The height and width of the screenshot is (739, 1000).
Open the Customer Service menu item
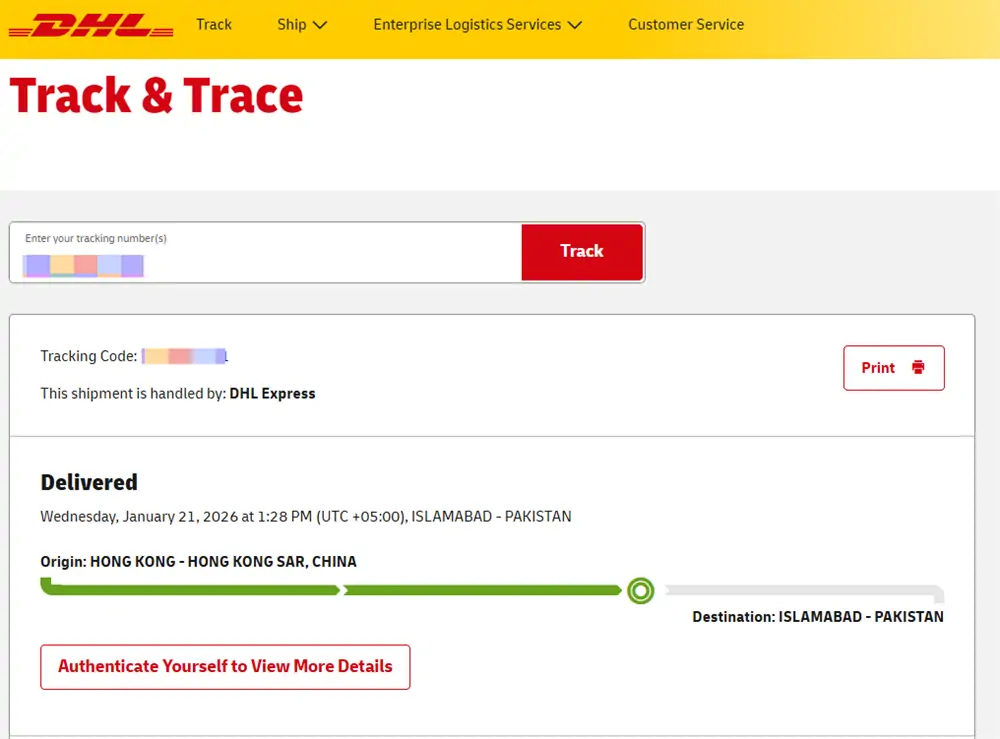point(685,25)
